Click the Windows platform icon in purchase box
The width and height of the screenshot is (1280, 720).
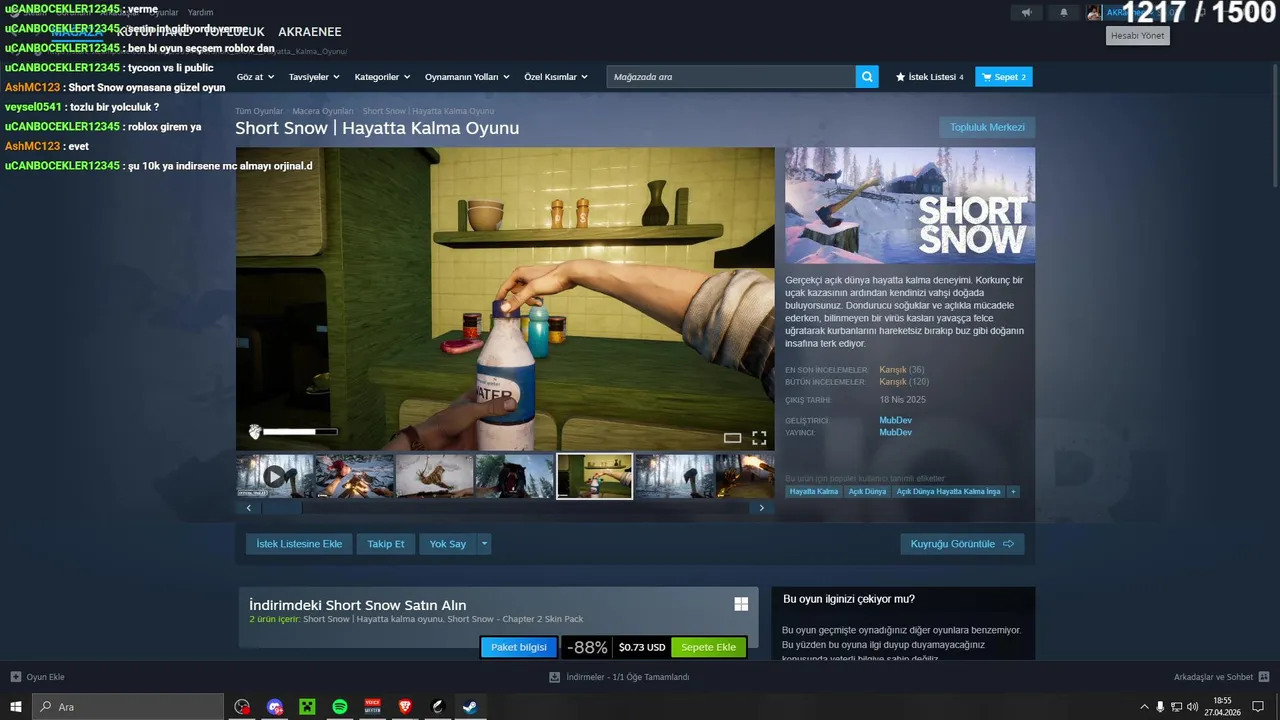click(x=741, y=604)
